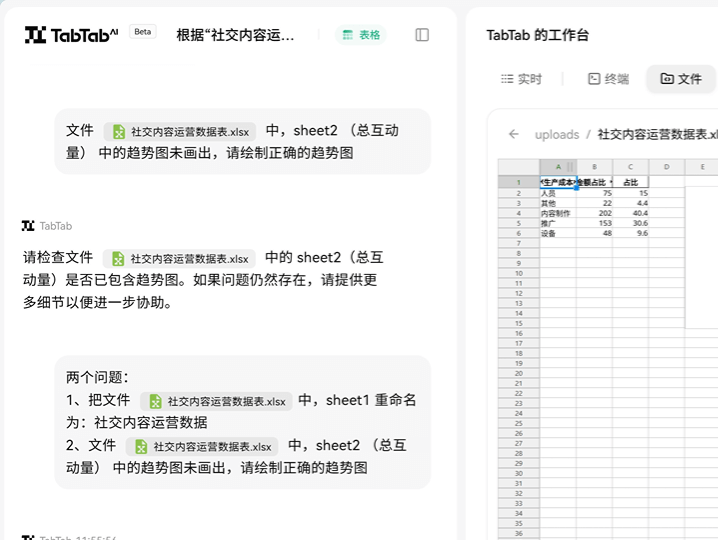This screenshot has height=540, width=718.
Task: Switch to the 实时 tab
Action: [521, 79]
